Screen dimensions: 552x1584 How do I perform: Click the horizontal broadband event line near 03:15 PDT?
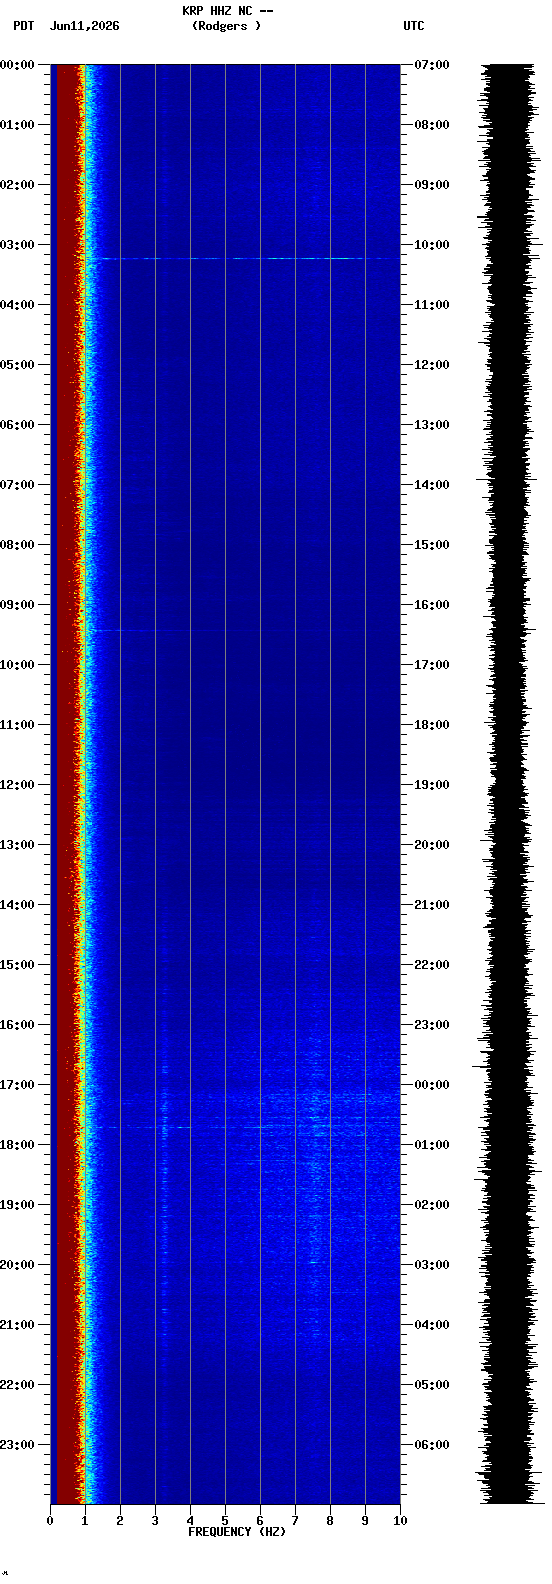(243, 258)
